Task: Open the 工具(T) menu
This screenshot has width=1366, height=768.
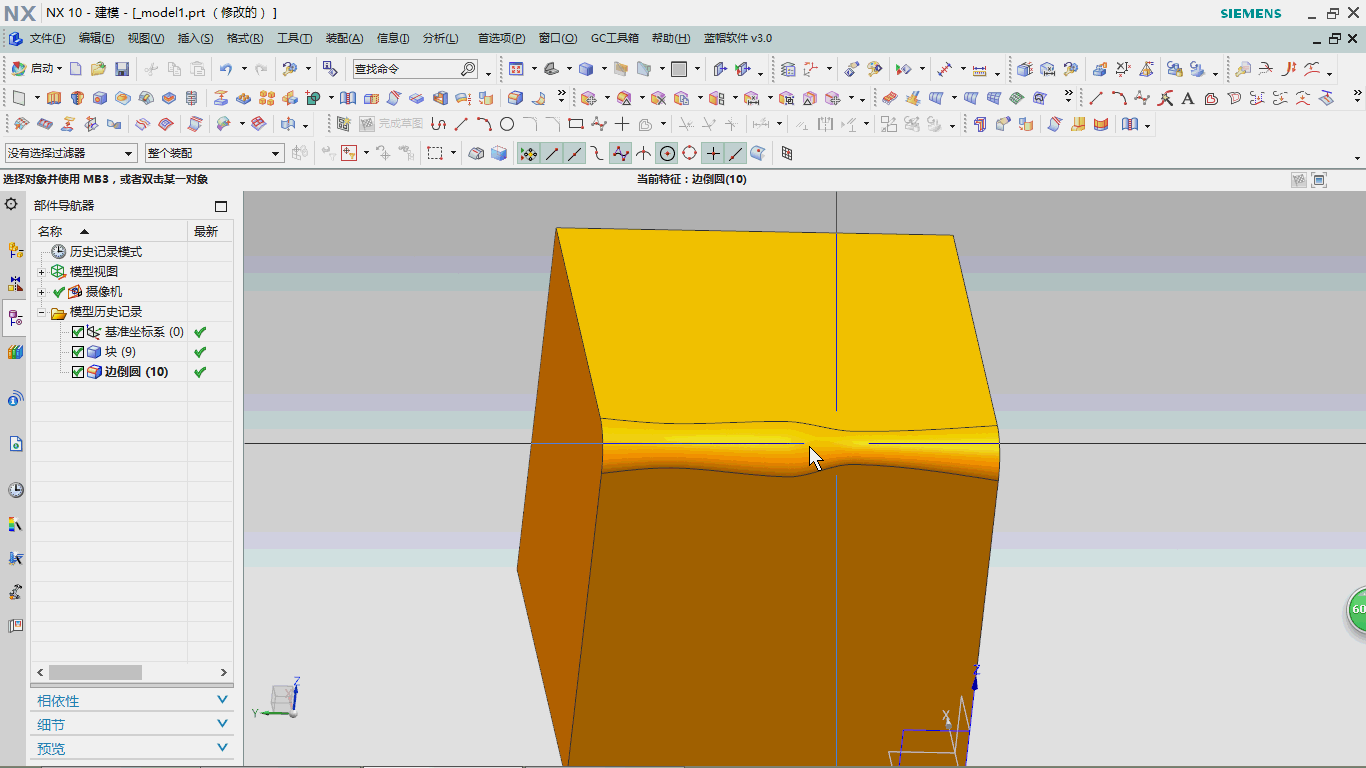Action: pyautogui.click(x=294, y=38)
